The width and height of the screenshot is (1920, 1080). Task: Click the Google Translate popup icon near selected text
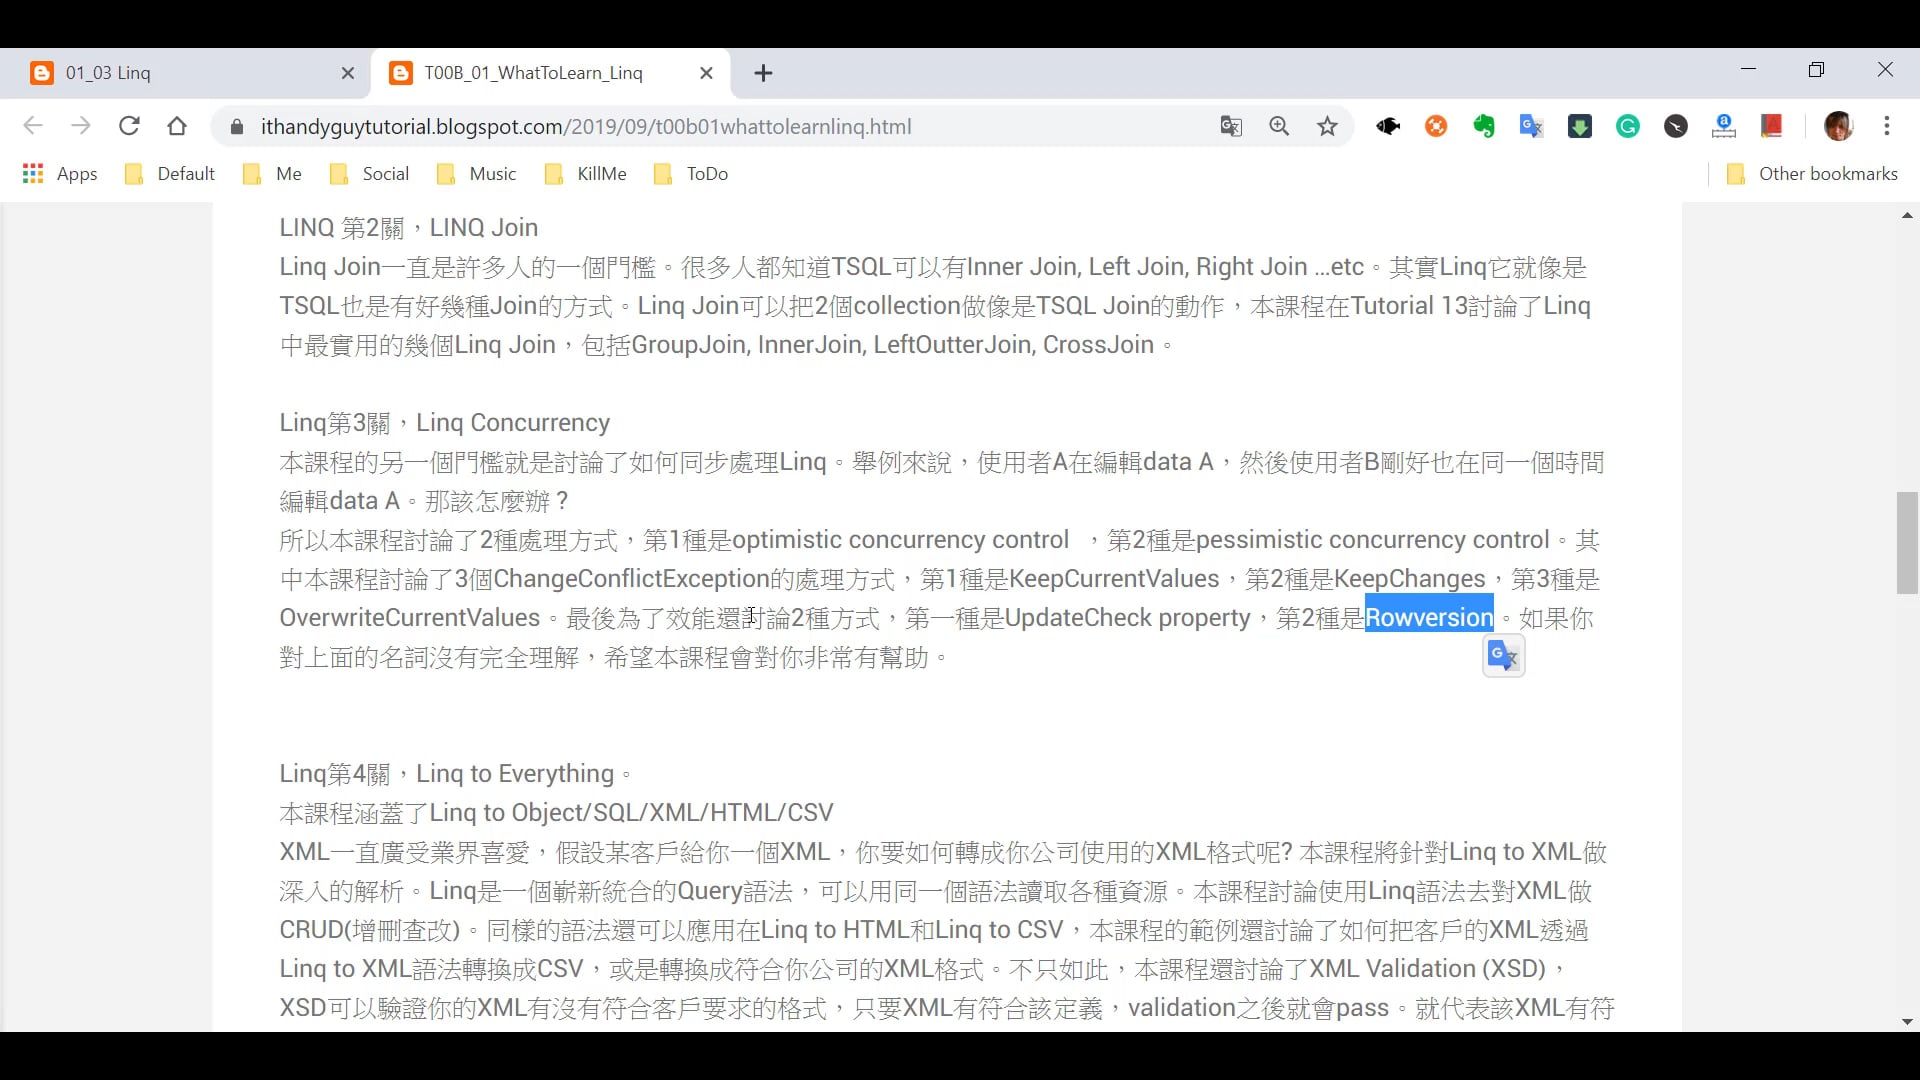1503,656
